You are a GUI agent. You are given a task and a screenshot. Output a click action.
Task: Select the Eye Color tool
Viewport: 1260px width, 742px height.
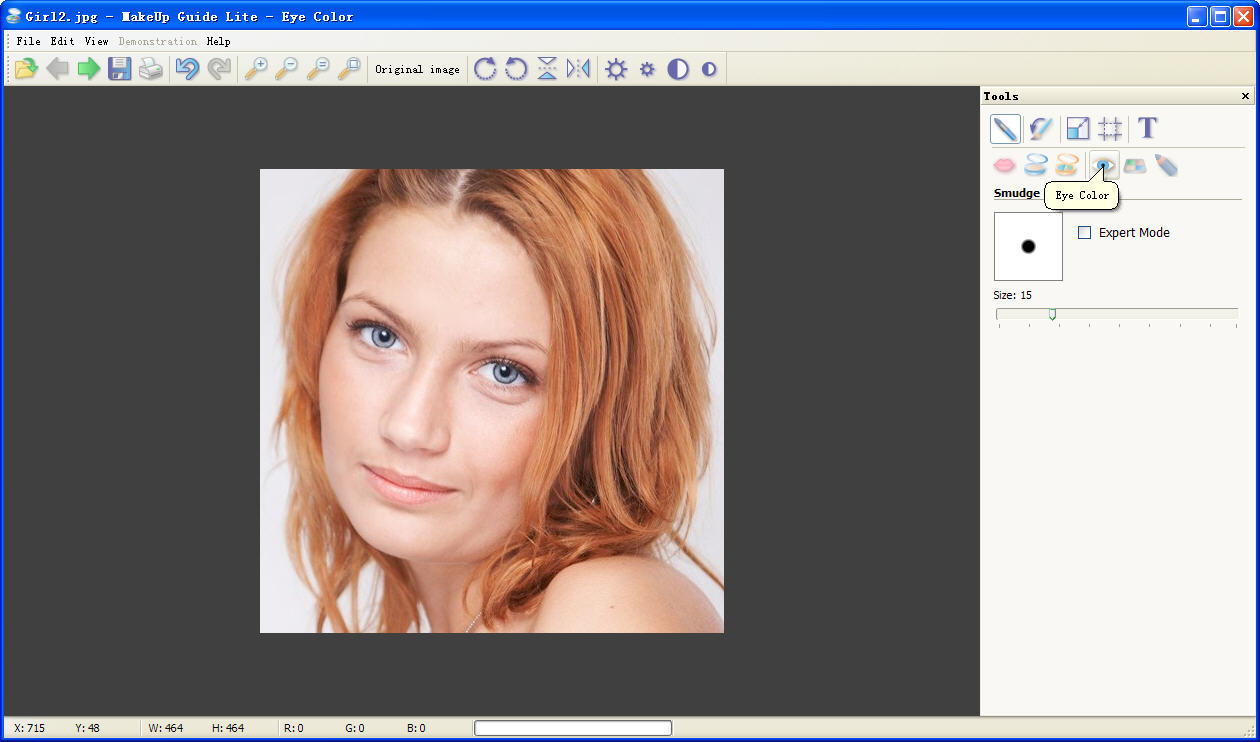click(x=1102, y=165)
